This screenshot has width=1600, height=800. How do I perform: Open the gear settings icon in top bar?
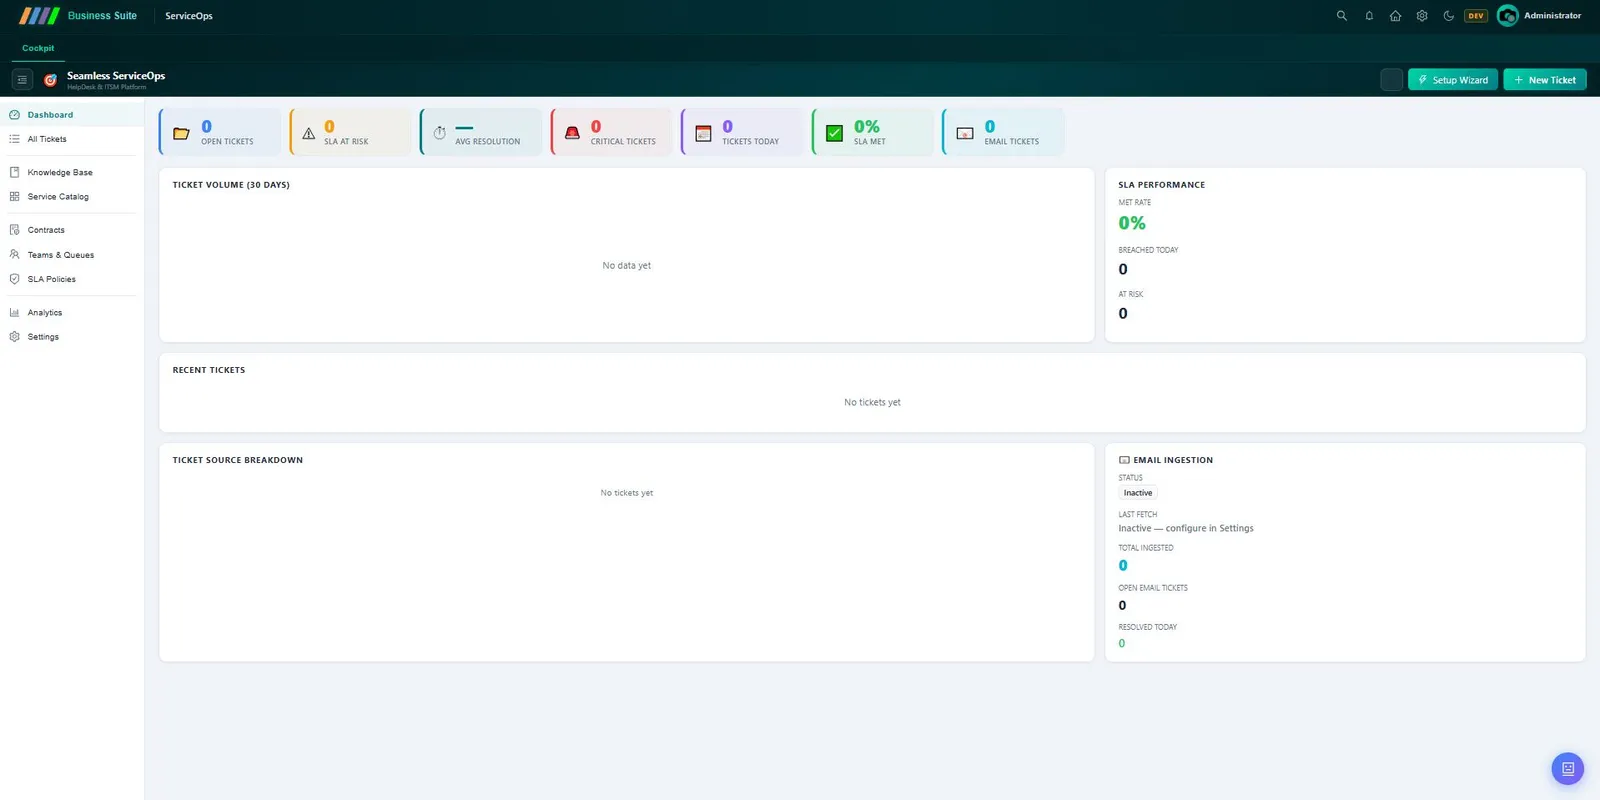[x=1422, y=16]
